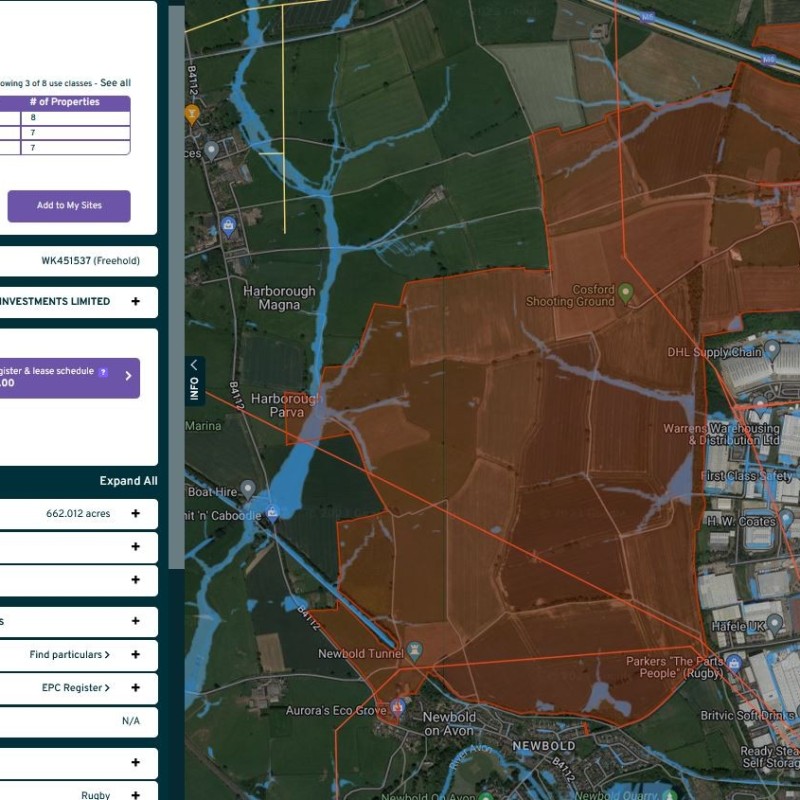Viewport: 800px width, 800px height.
Task: Click the info panel vertical scrollbar
Action: pyautogui.click(x=176, y=300)
